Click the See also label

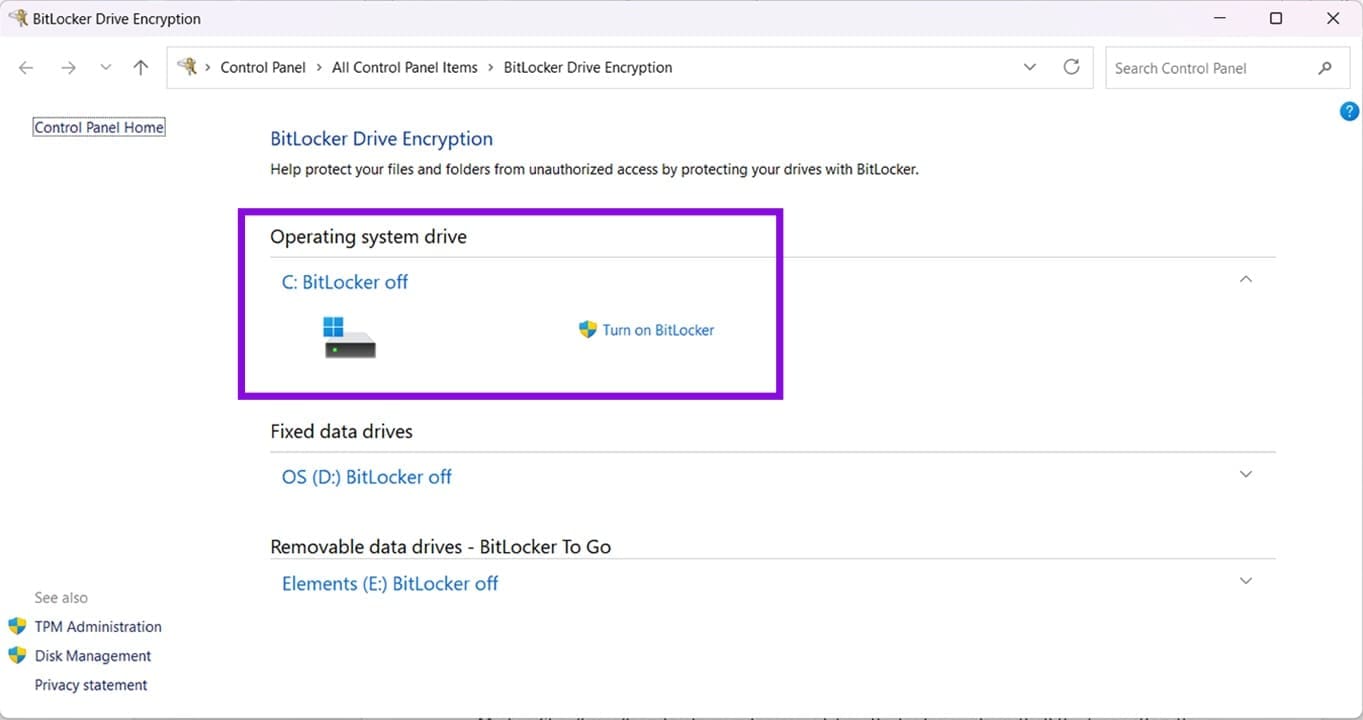point(61,598)
